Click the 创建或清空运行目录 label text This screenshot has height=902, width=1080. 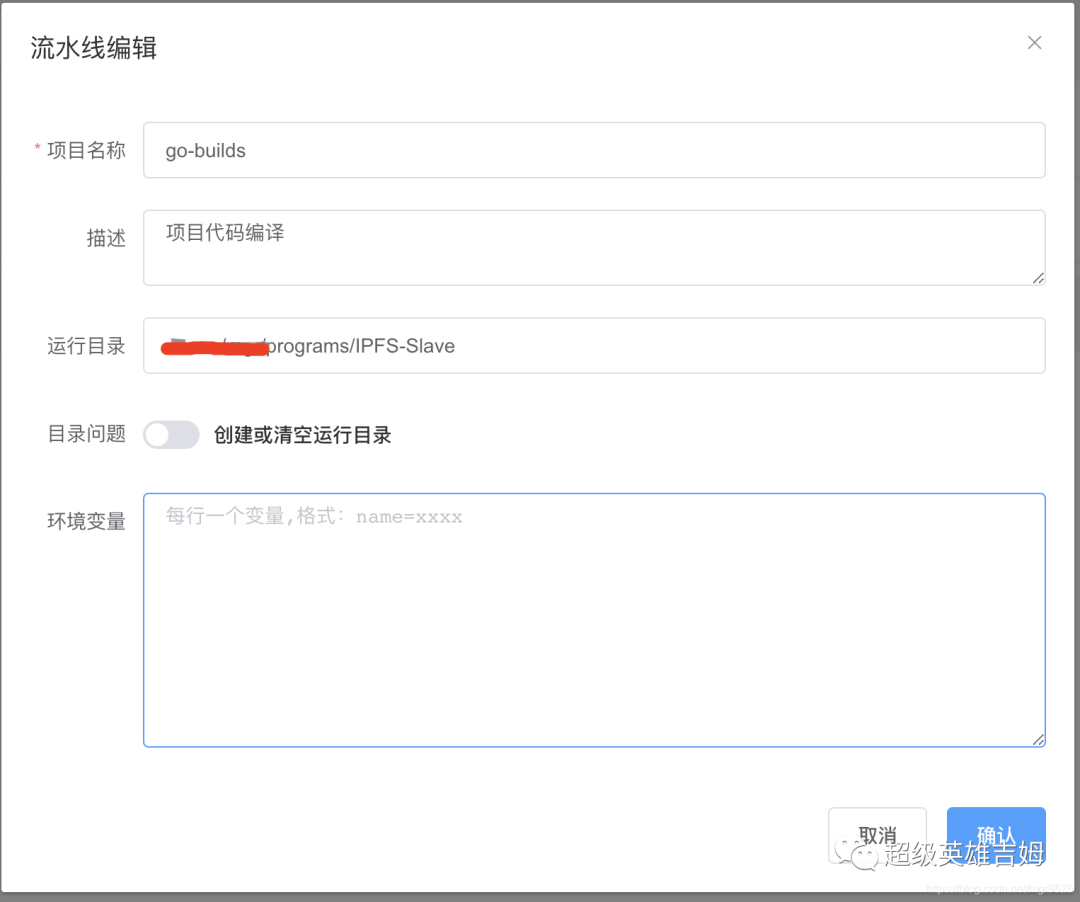click(302, 435)
